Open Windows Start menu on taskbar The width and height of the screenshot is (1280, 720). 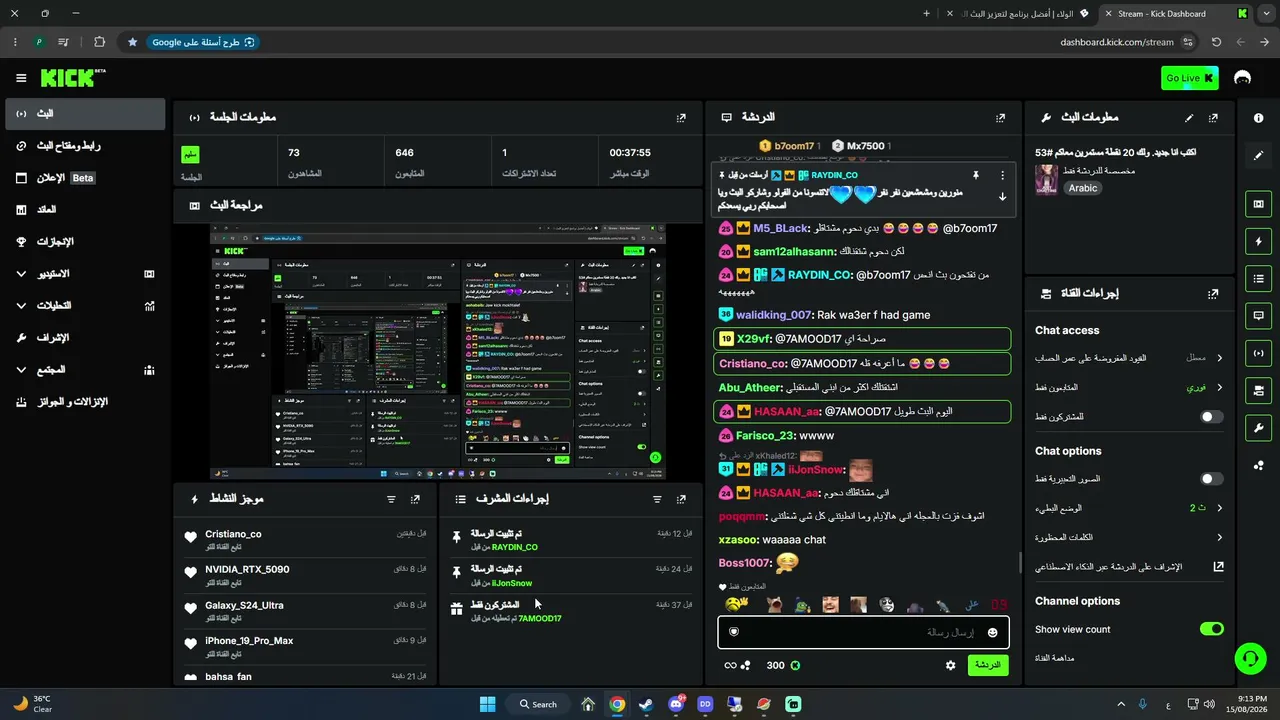(487, 704)
